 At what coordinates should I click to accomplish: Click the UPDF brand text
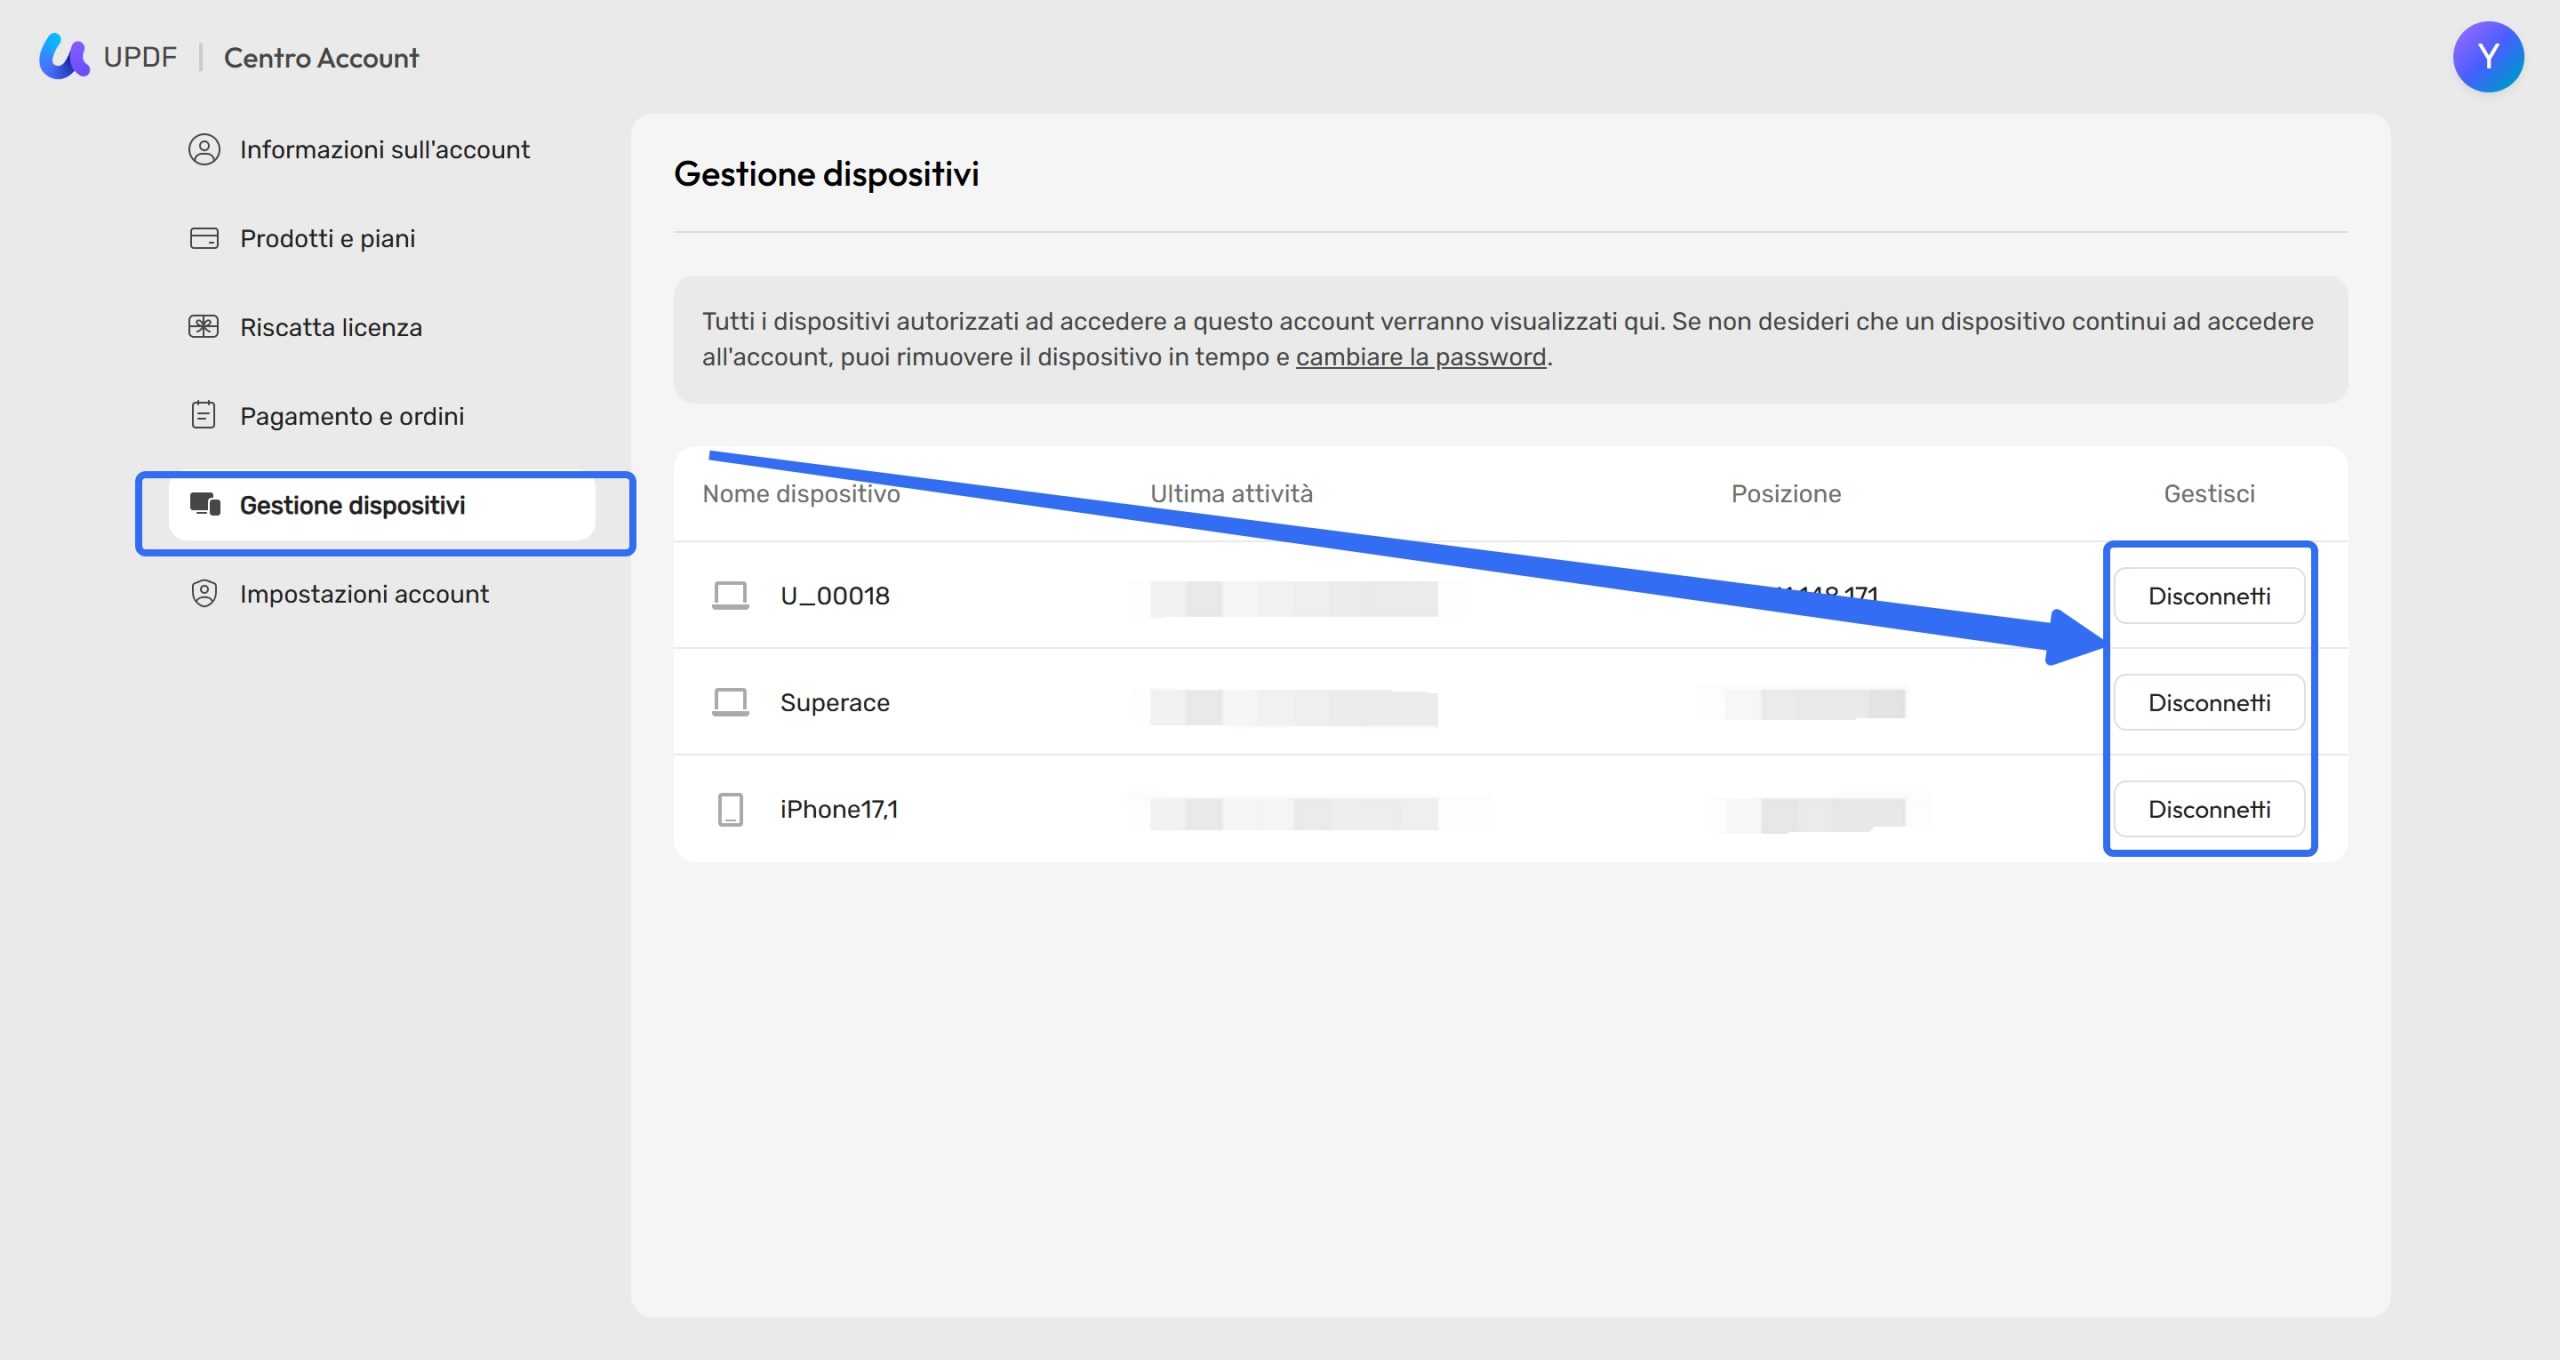(140, 57)
